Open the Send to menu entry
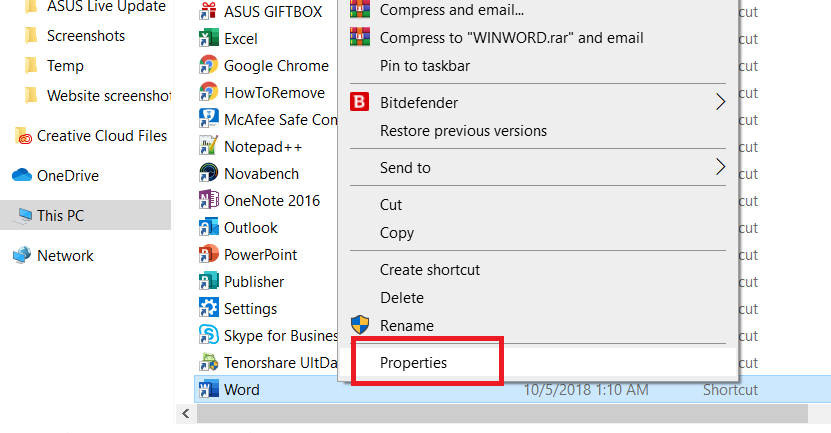The height and width of the screenshot is (433, 831). (538, 167)
